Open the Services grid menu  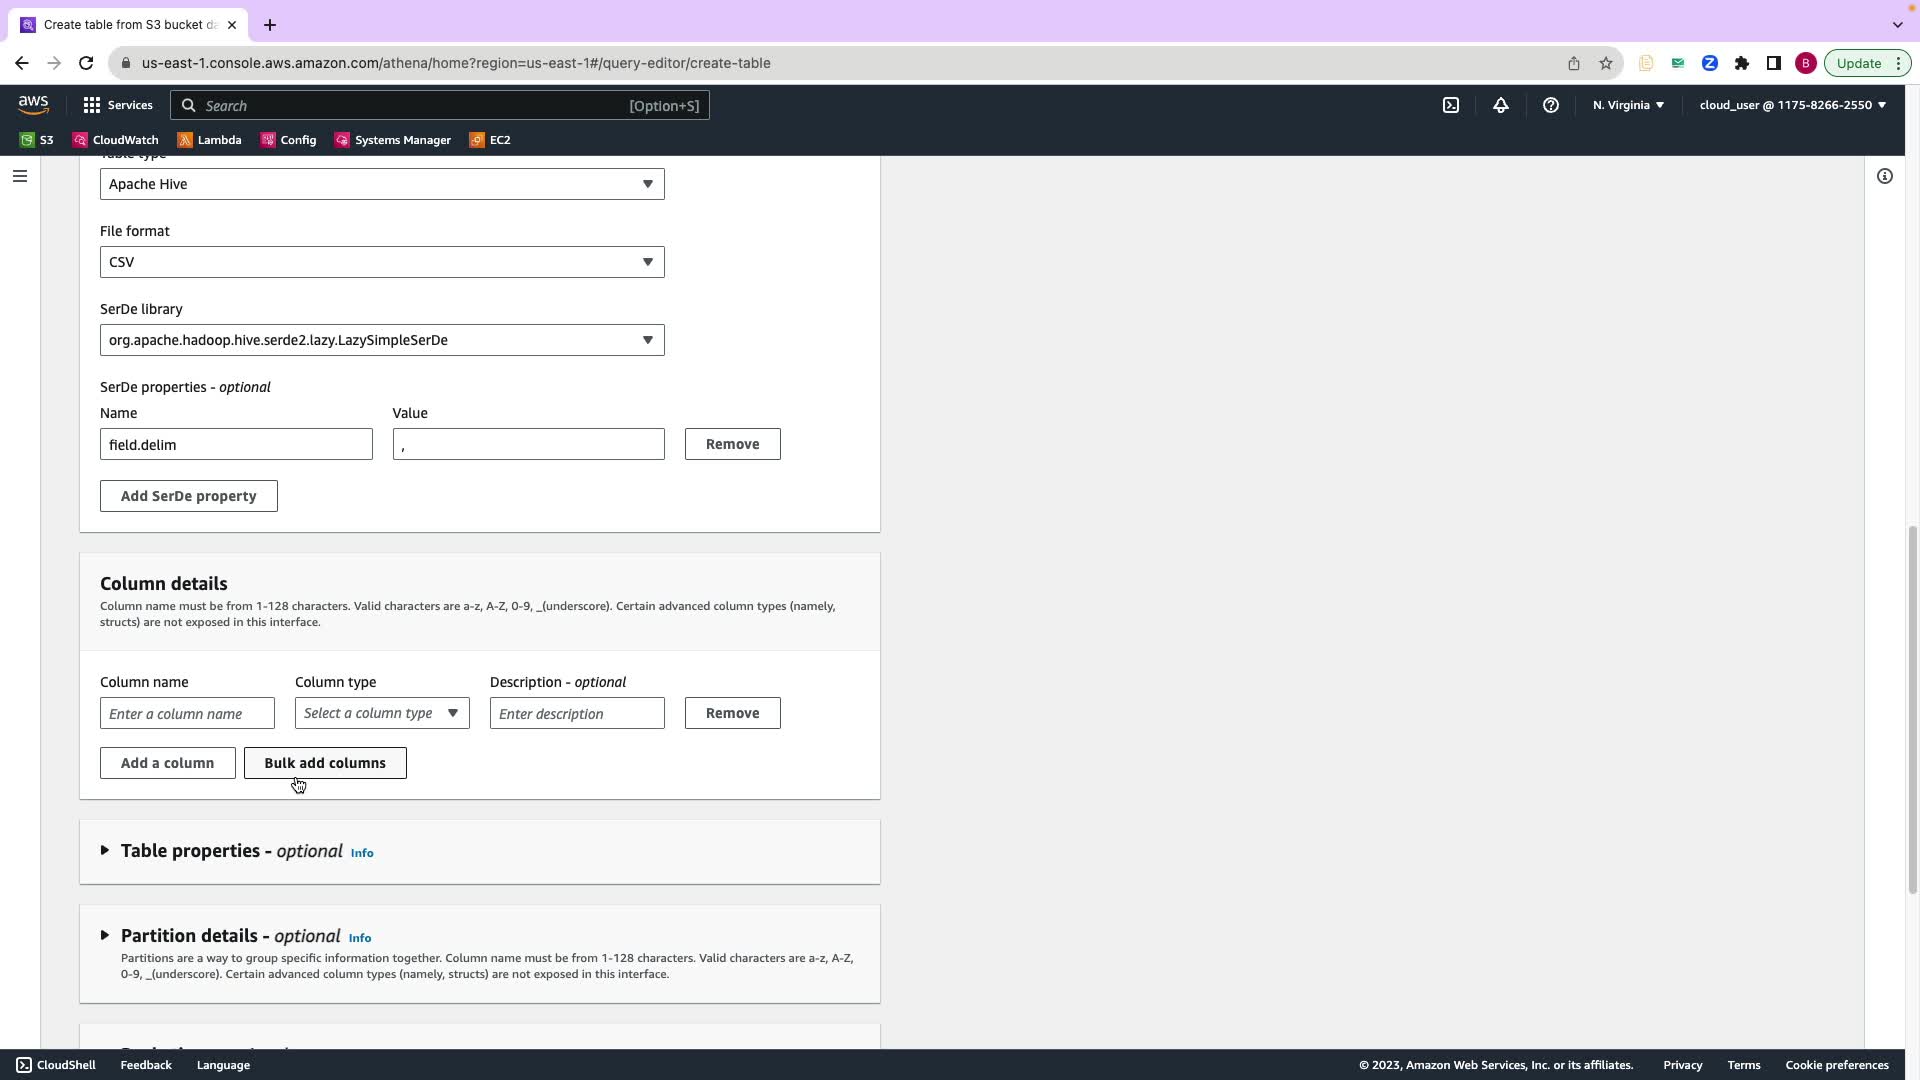[x=117, y=105]
